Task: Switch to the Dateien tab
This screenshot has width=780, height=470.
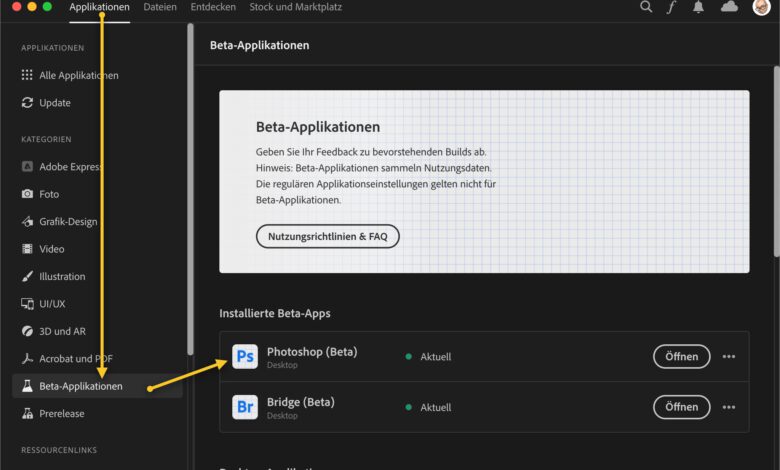Action: [160, 7]
